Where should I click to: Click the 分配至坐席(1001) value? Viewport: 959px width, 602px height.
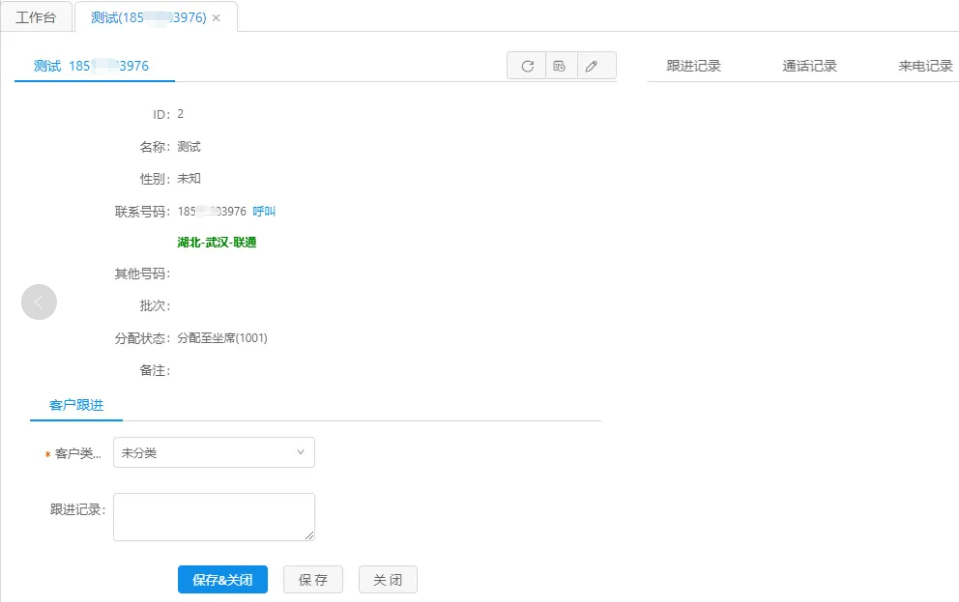[222, 338]
